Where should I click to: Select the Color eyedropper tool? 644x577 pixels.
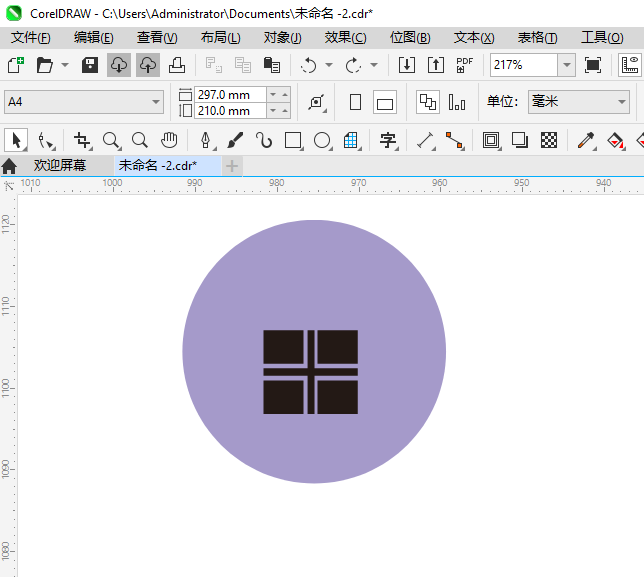[586, 140]
